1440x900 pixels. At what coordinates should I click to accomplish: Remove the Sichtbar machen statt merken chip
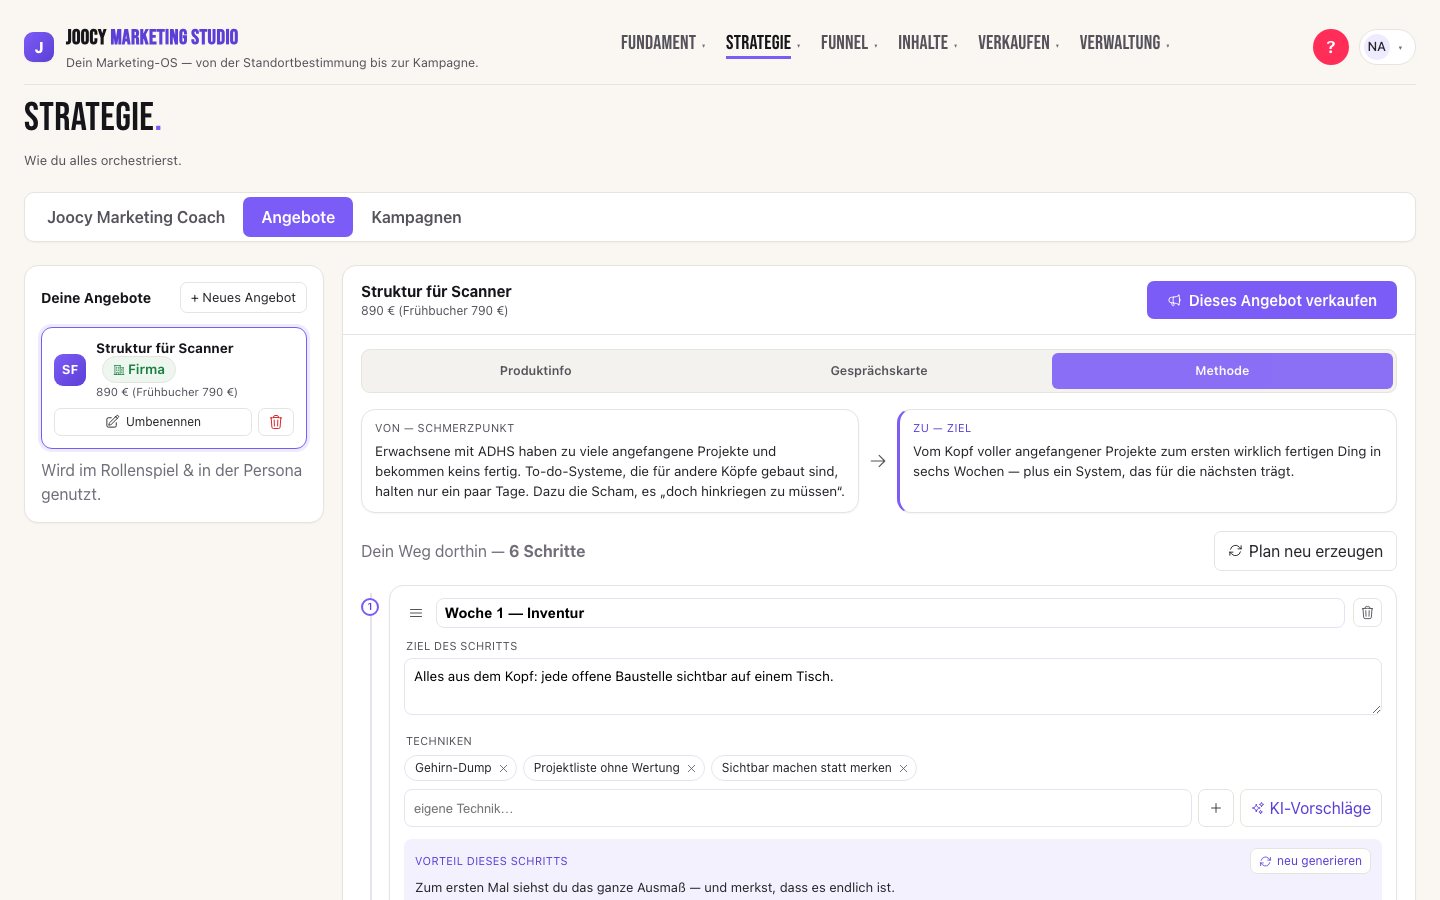click(903, 768)
